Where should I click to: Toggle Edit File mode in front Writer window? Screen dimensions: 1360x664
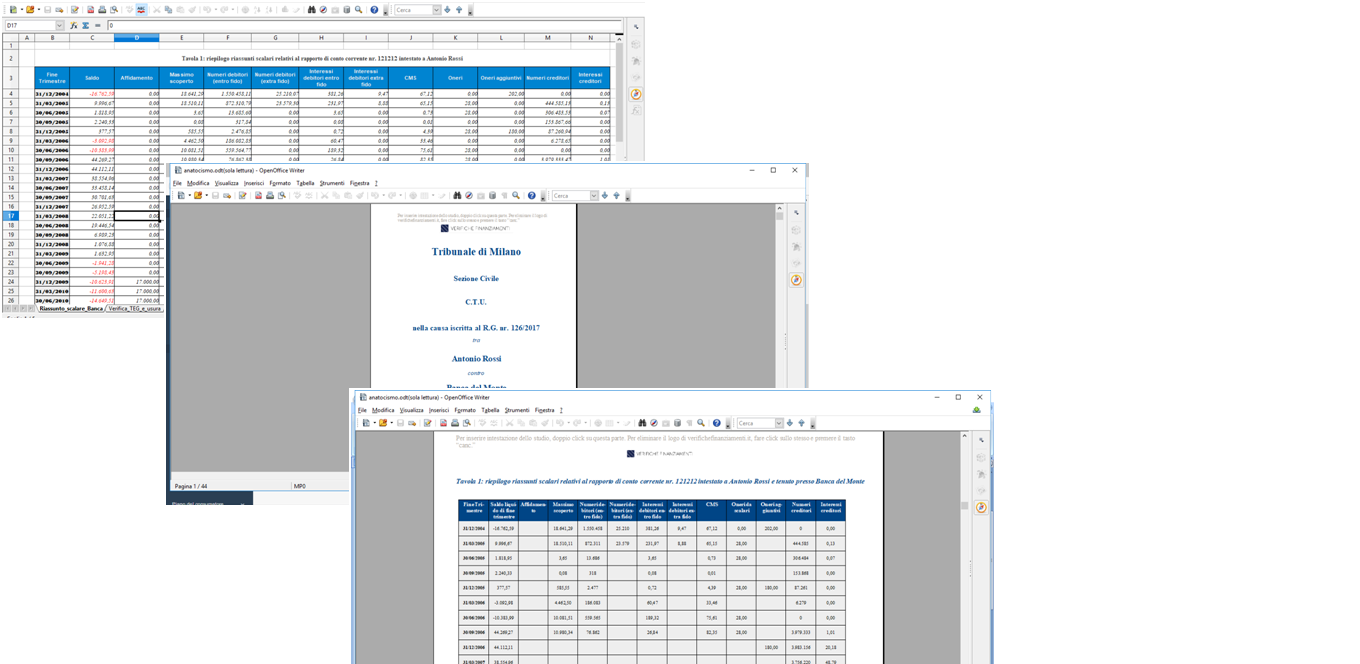click(427, 423)
